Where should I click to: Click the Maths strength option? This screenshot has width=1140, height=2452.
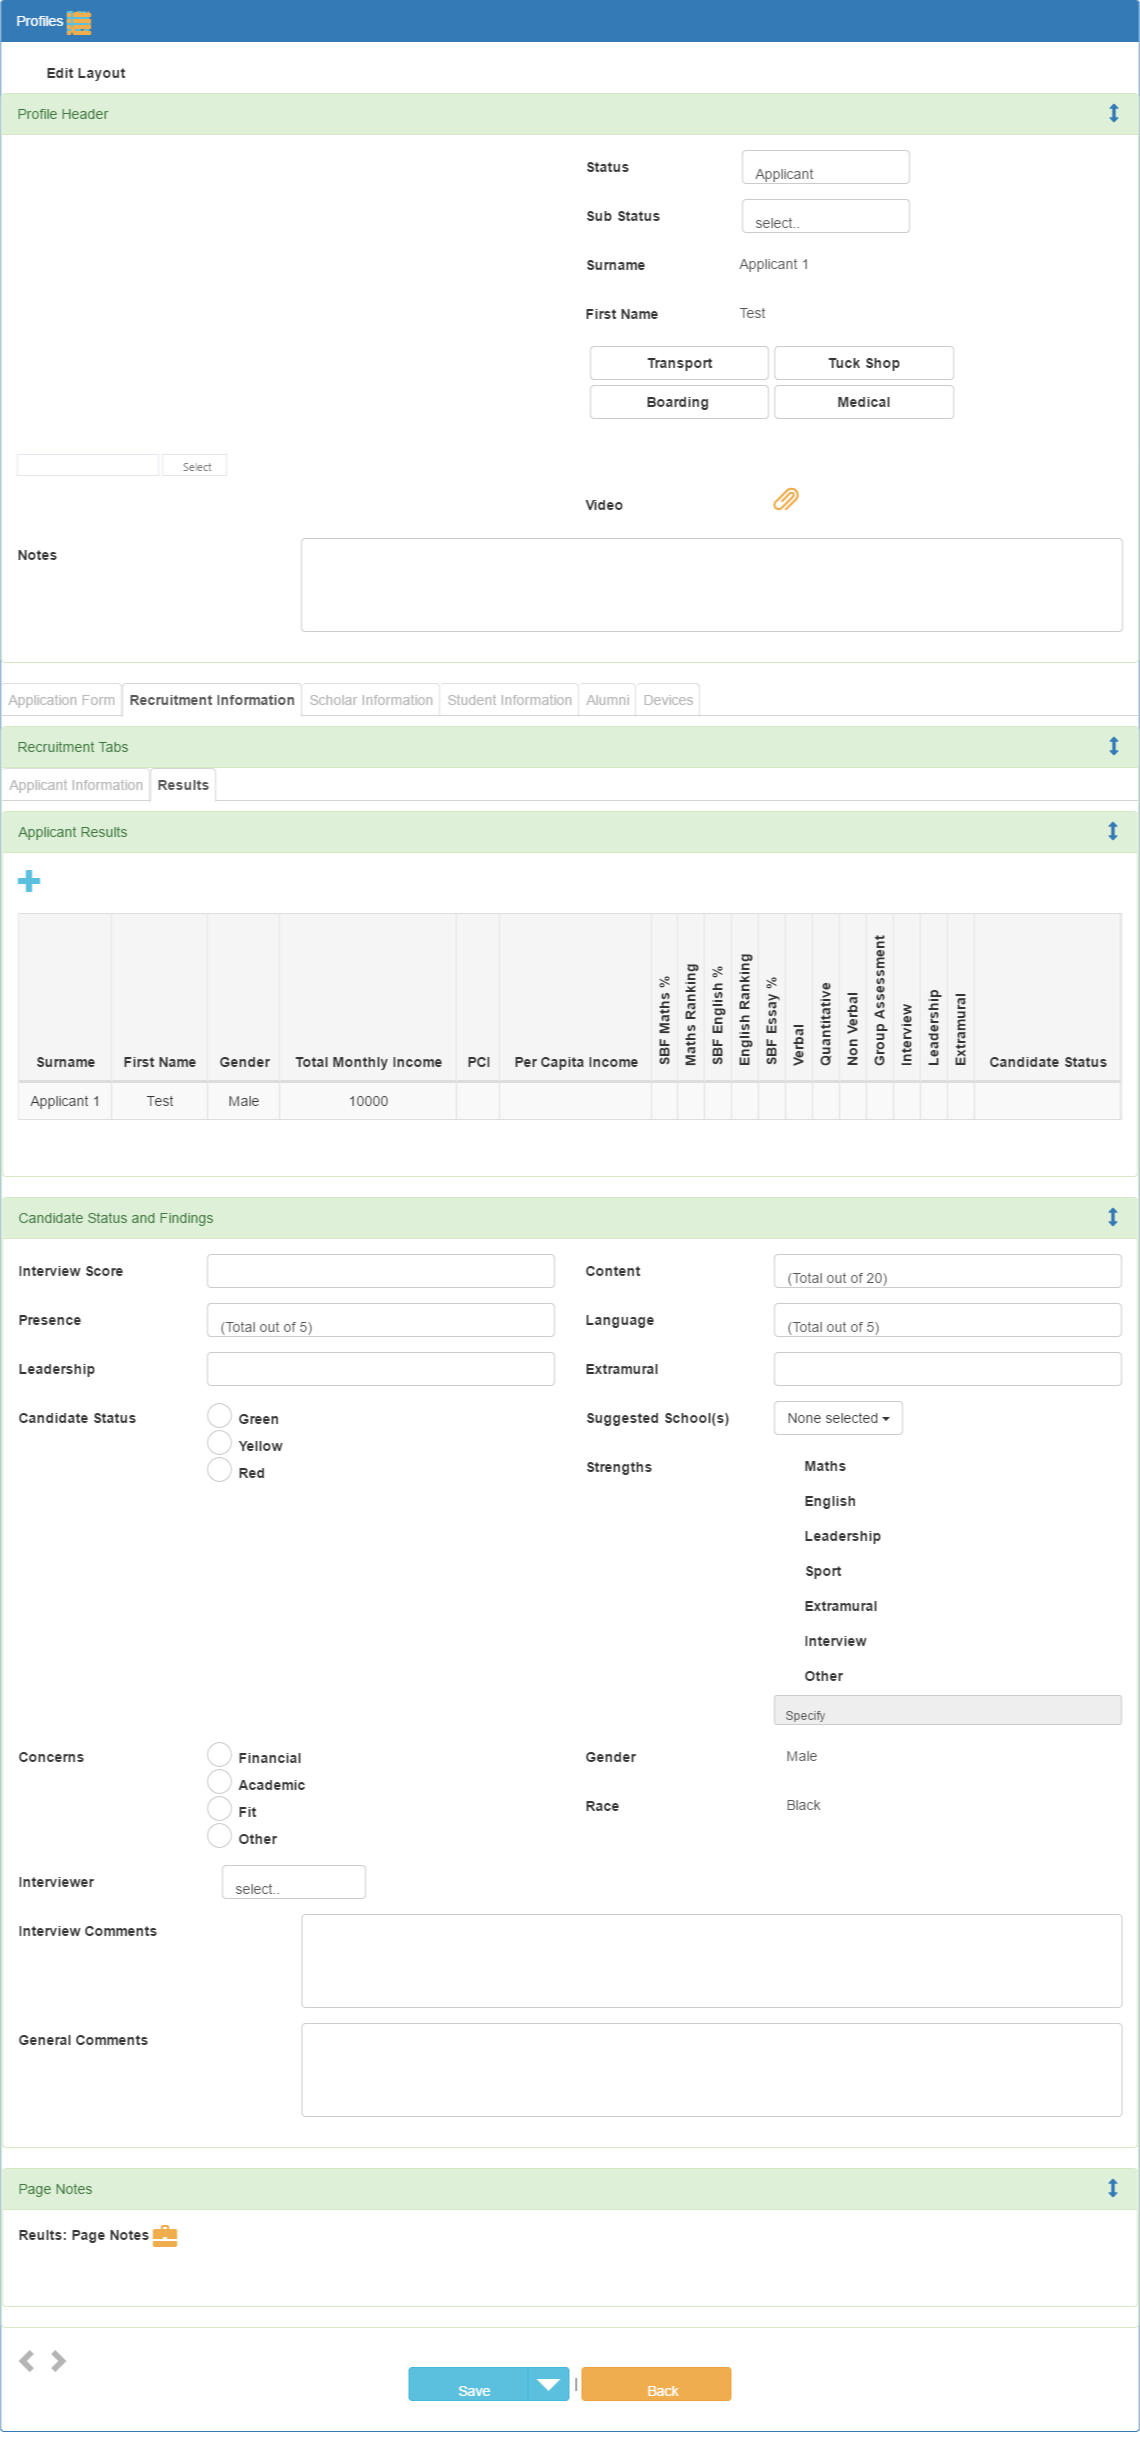(825, 1466)
